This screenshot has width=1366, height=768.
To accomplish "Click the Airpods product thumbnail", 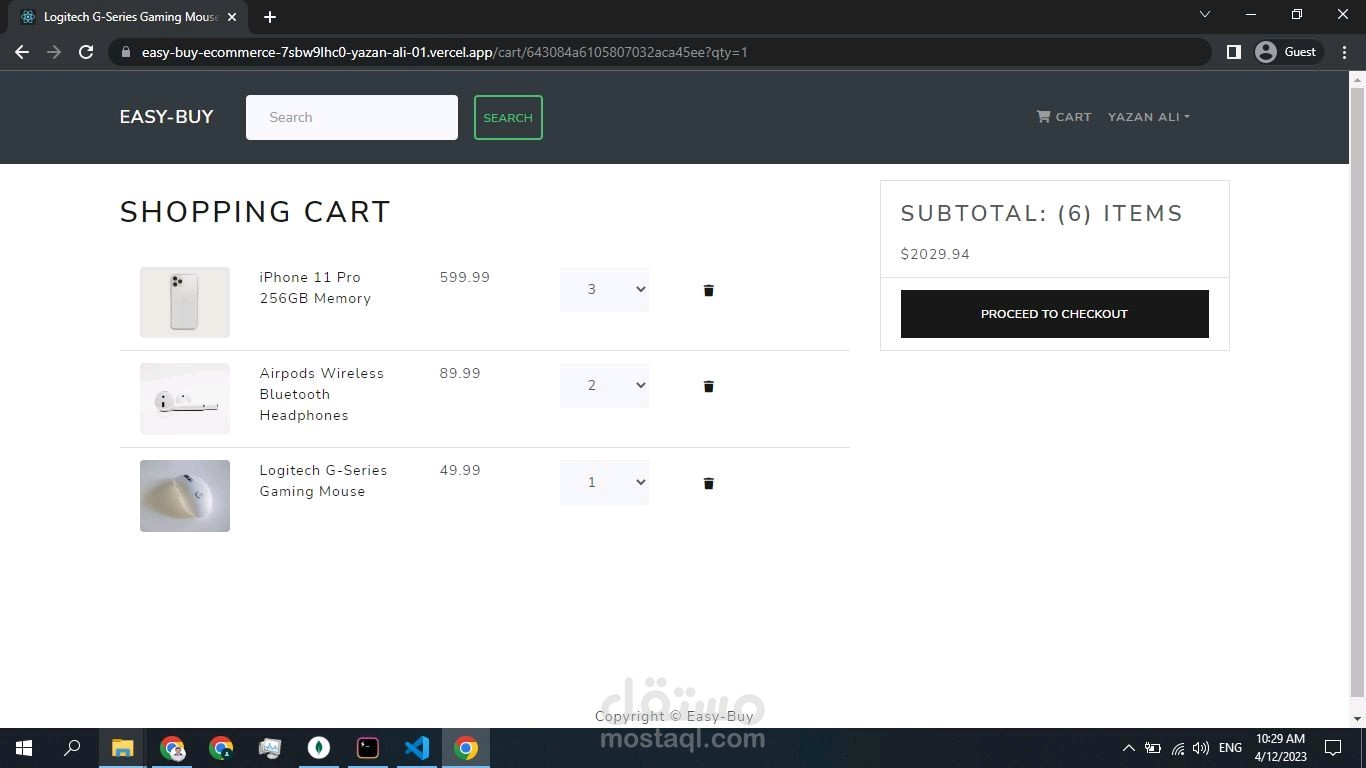I will tap(185, 399).
